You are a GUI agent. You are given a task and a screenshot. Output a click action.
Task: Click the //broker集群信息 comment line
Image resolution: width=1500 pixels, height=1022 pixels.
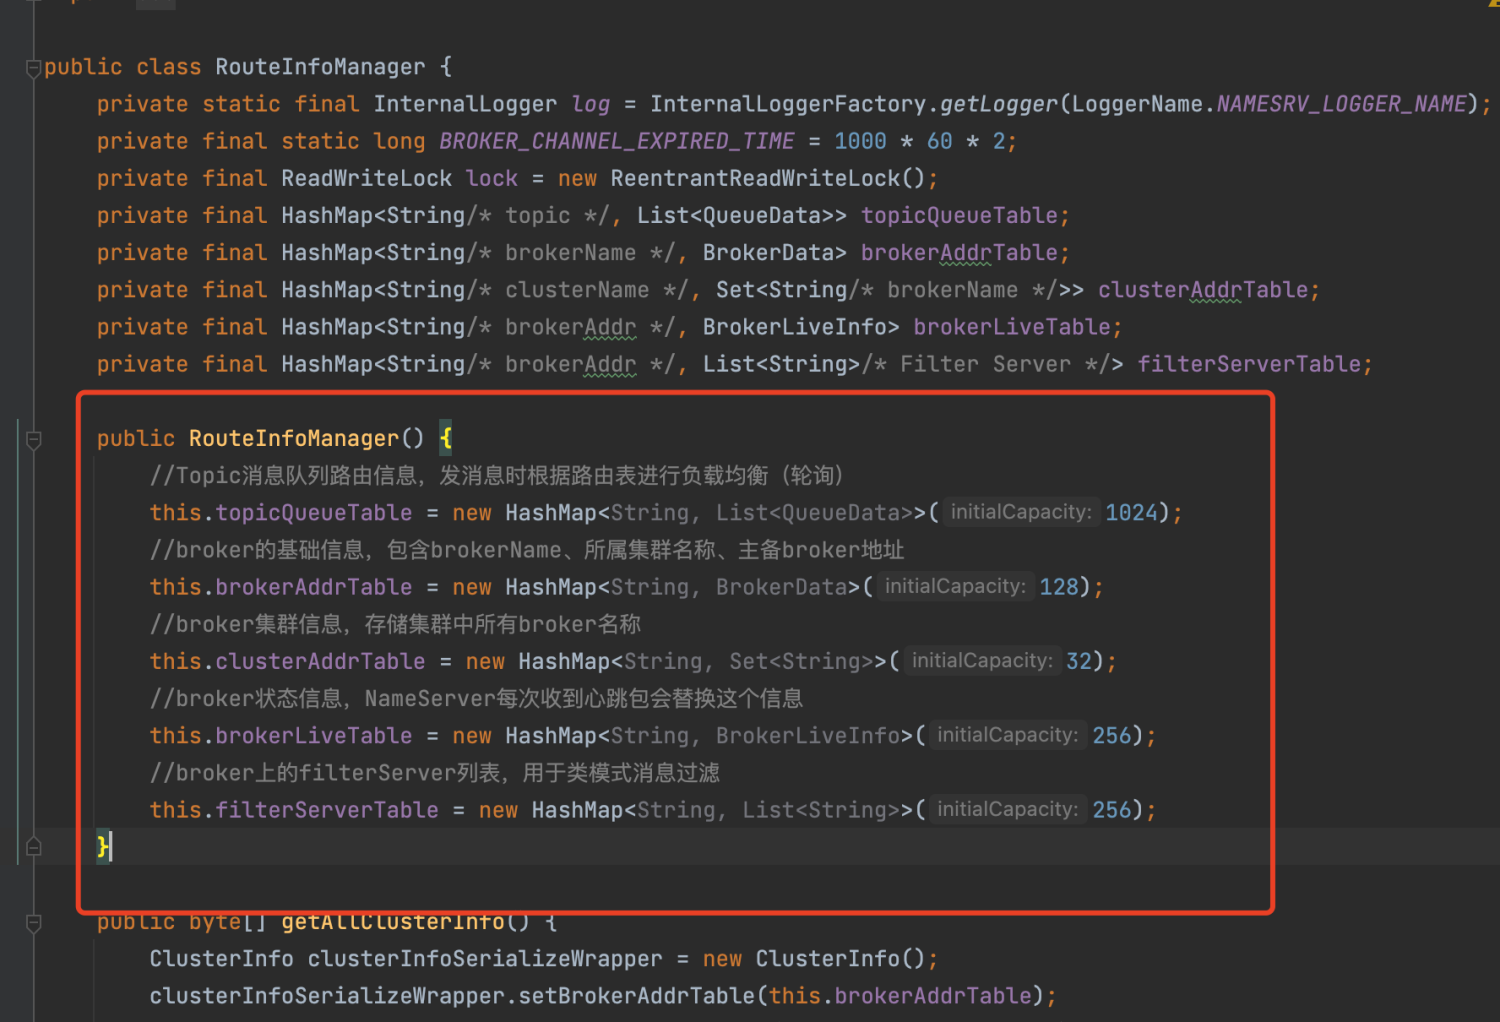pos(395,624)
